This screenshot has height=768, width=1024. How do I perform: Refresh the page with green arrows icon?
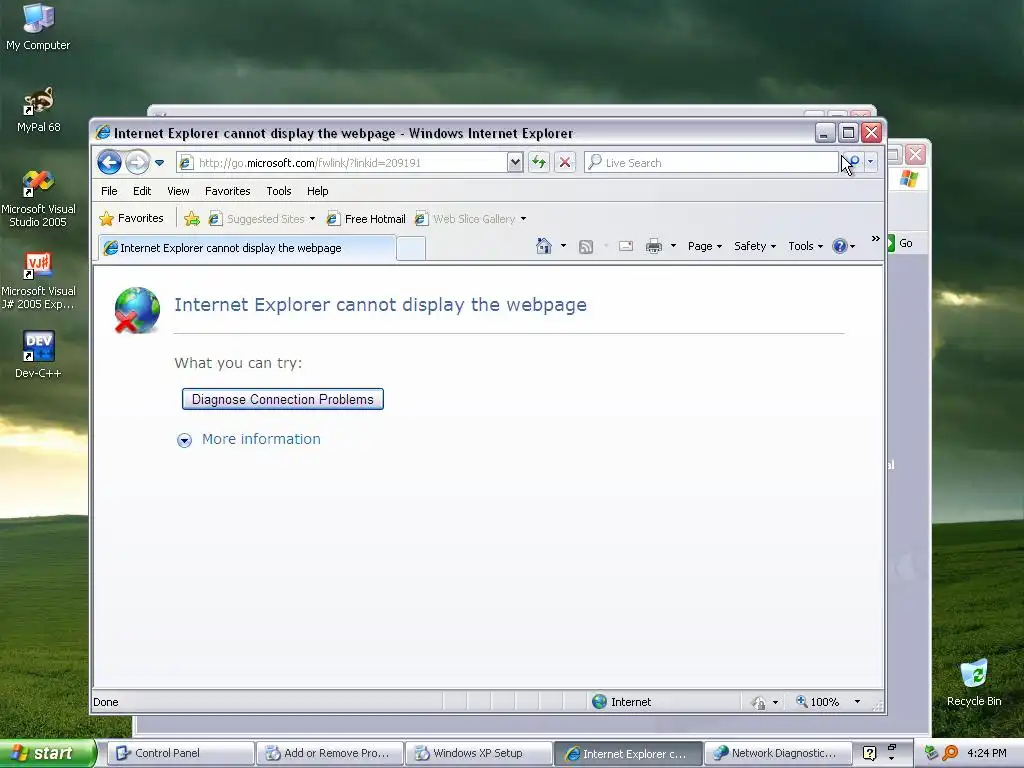tap(539, 163)
